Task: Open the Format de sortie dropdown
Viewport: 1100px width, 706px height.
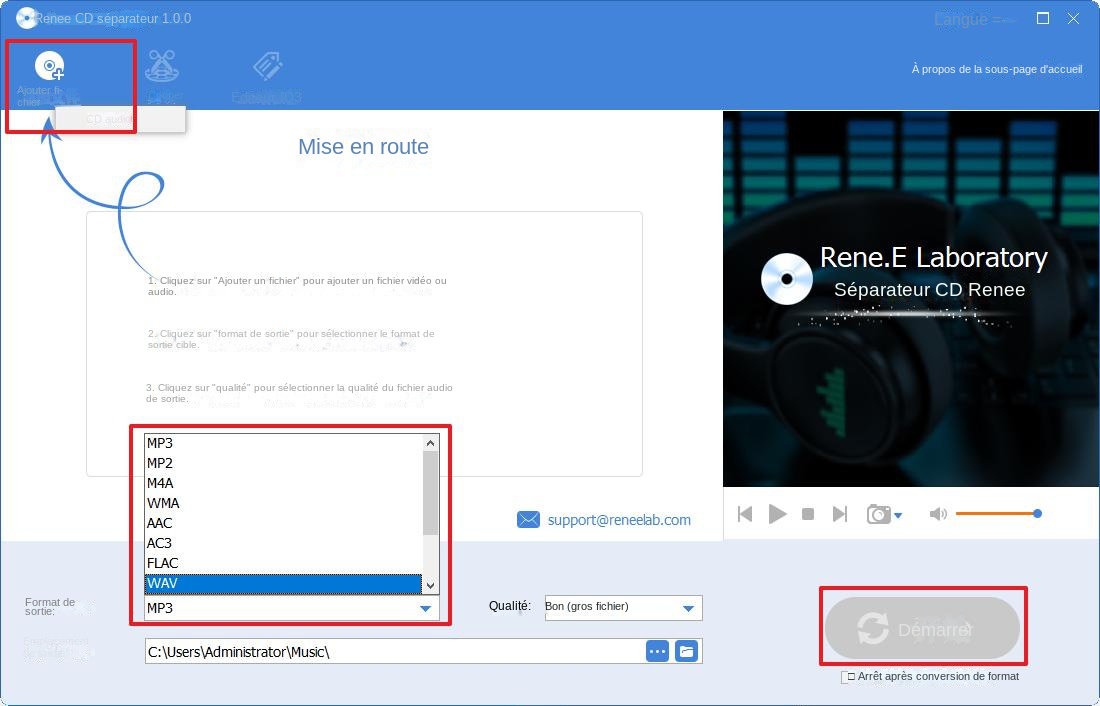Action: tap(424, 607)
